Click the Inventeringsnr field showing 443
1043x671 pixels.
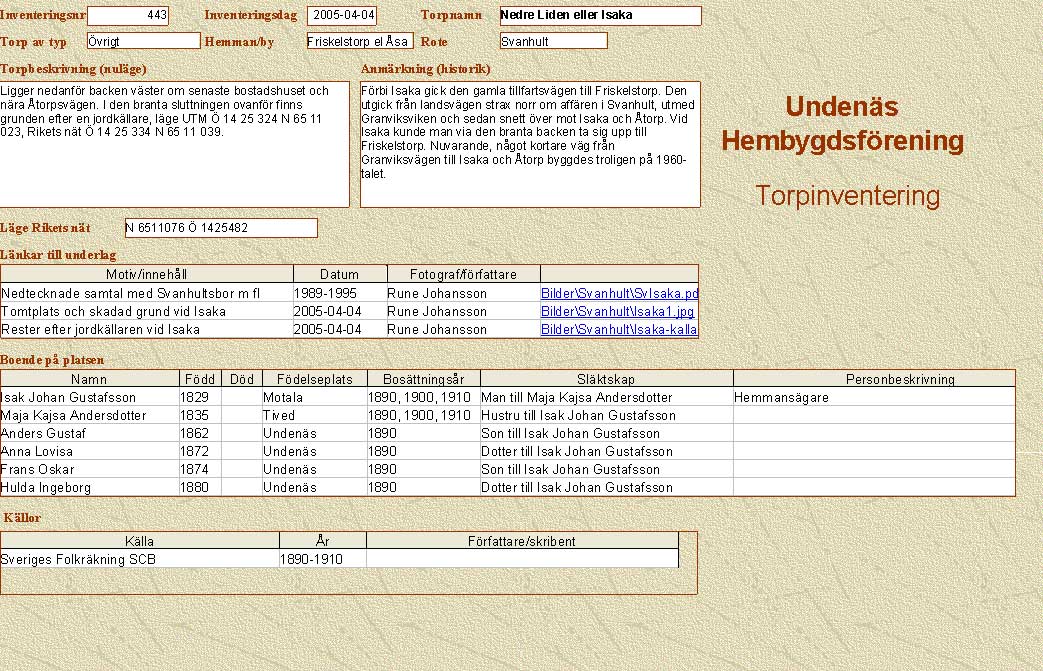point(128,16)
